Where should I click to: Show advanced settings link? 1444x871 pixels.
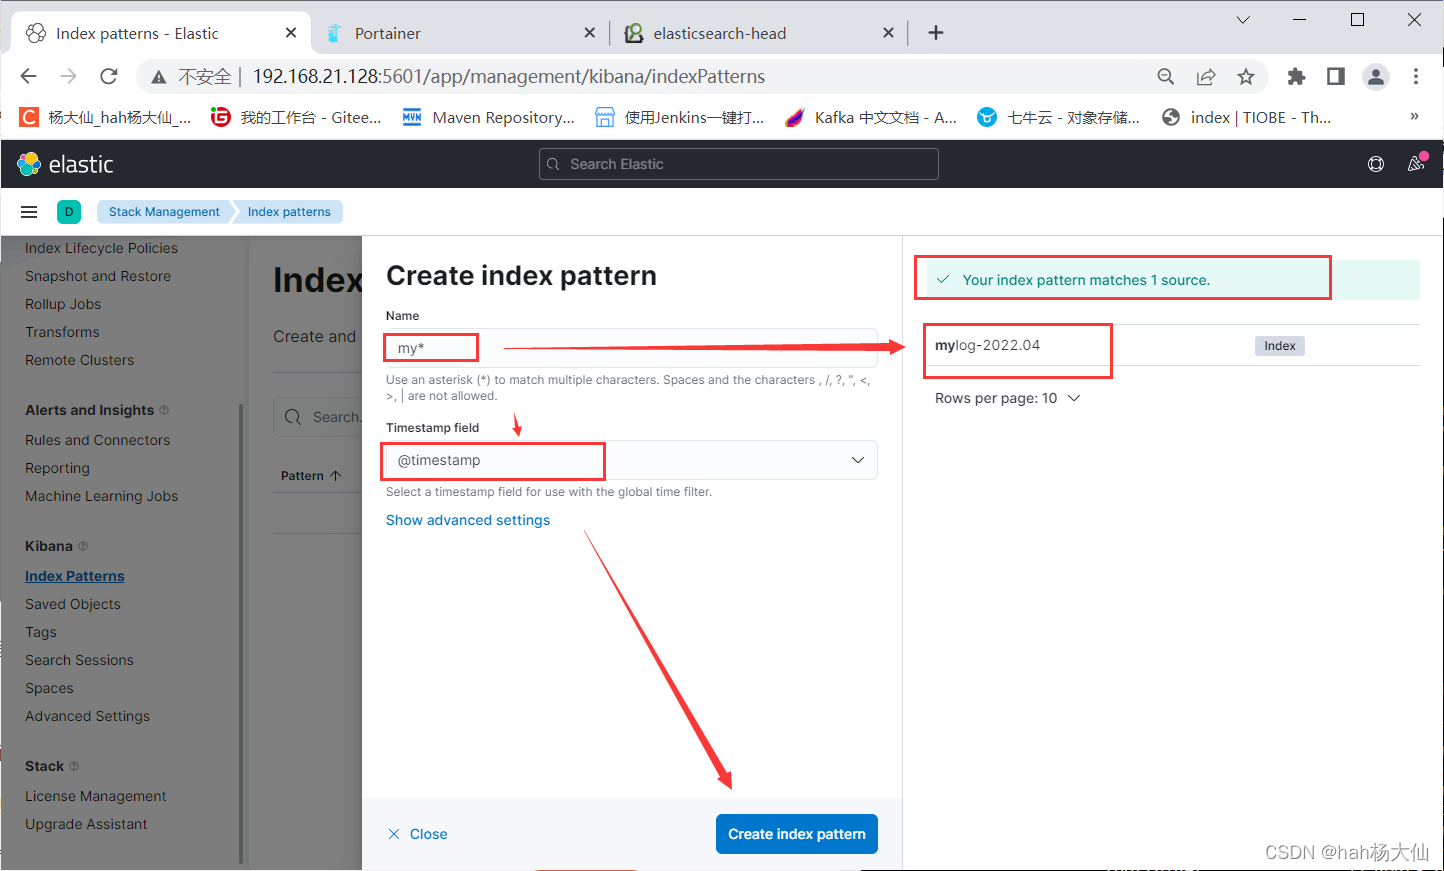pyautogui.click(x=468, y=520)
